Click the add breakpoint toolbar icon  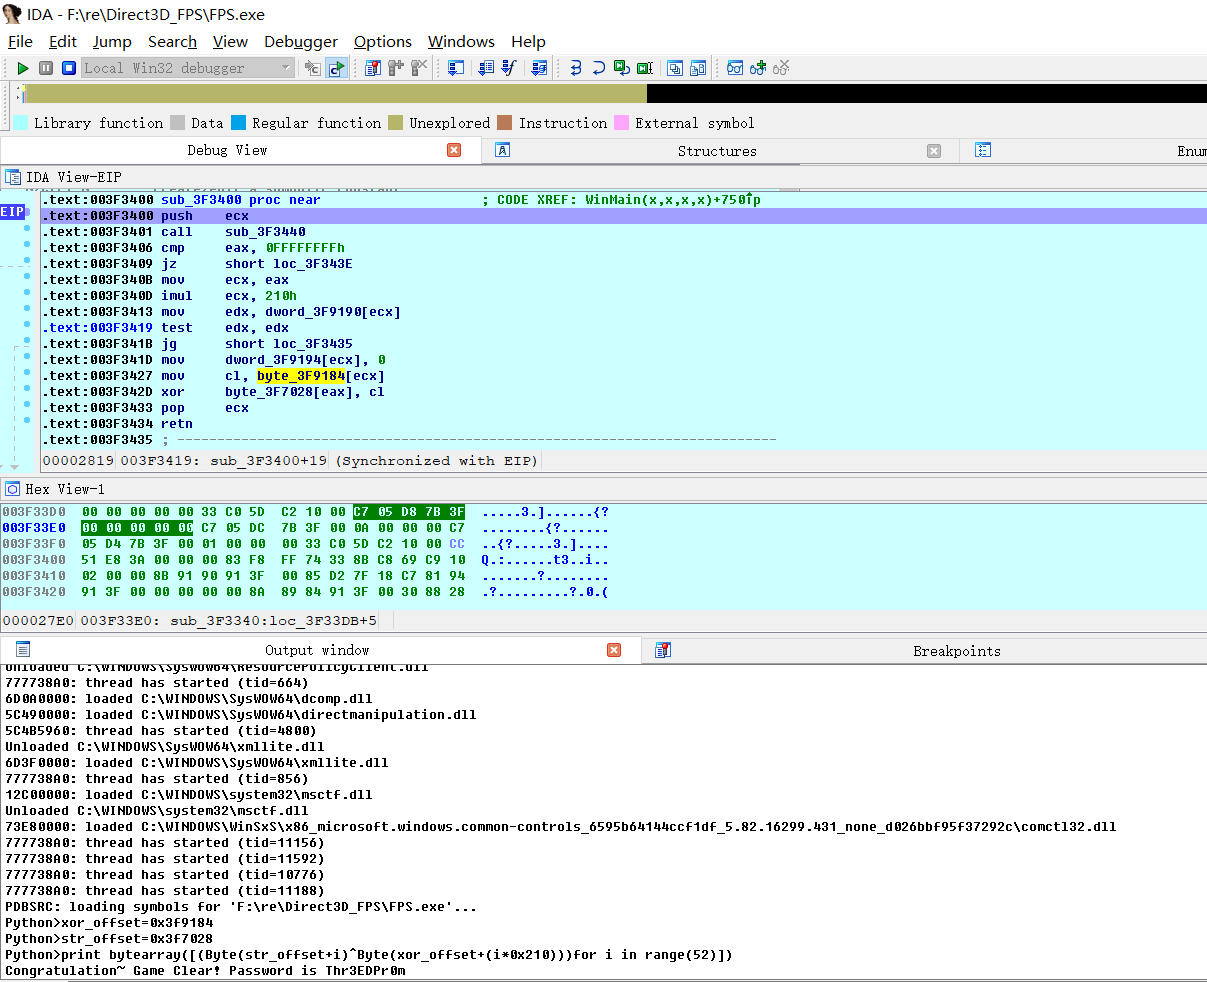coord(396,68)
